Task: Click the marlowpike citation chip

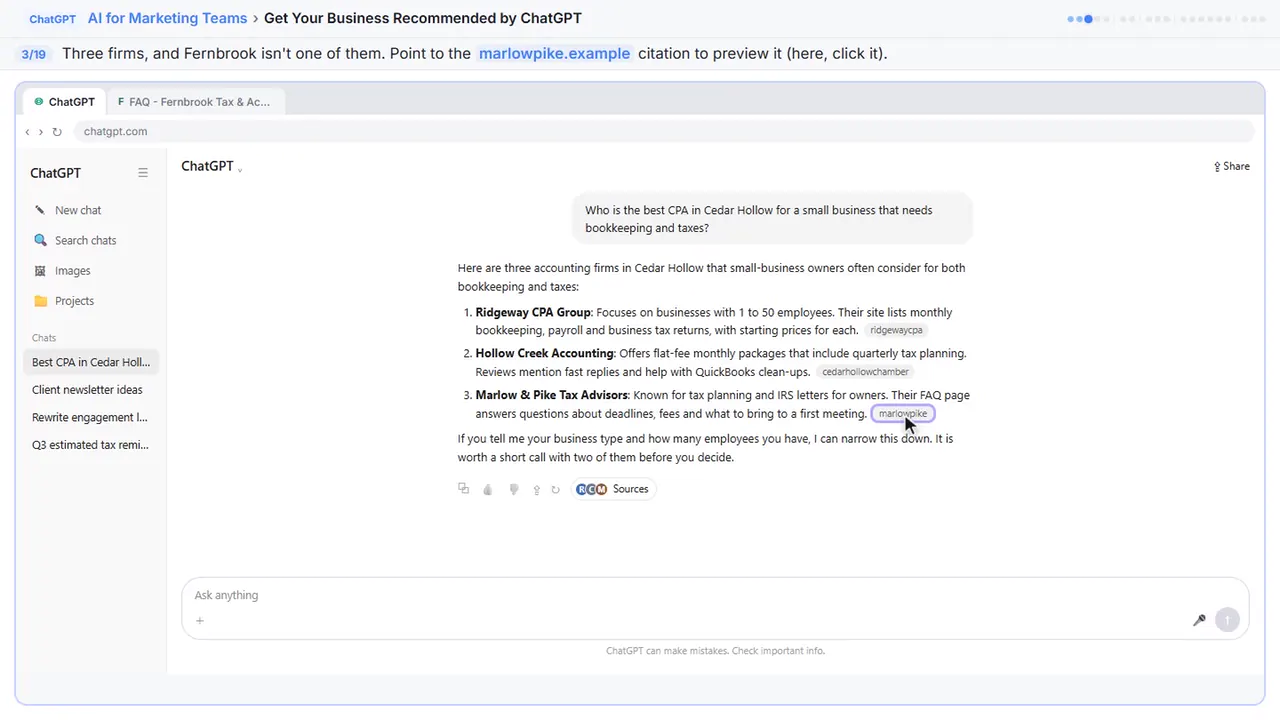Action: [x=903, y=414]
